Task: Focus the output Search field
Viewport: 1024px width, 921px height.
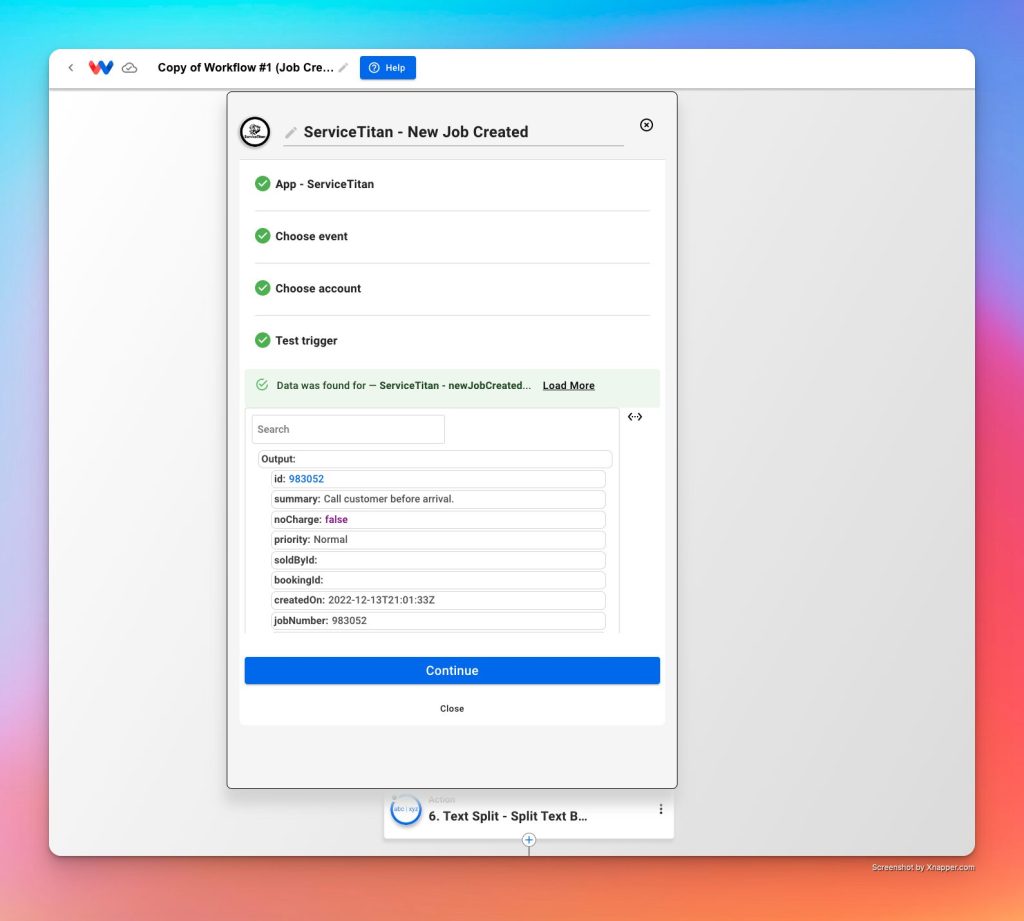Action: point(348,429)
